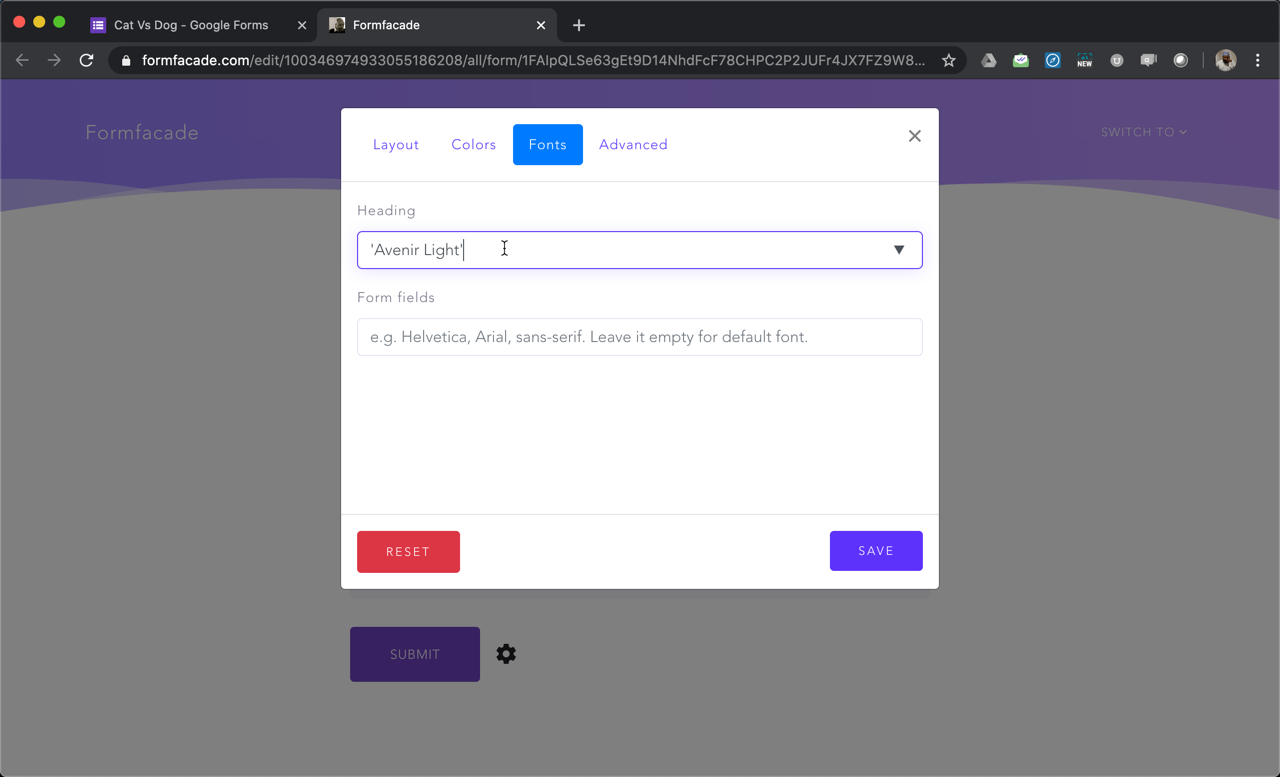The width and height of the screenshot is (1280, 777).
Task: Click the green mail extension icon
Action: 1020,60
